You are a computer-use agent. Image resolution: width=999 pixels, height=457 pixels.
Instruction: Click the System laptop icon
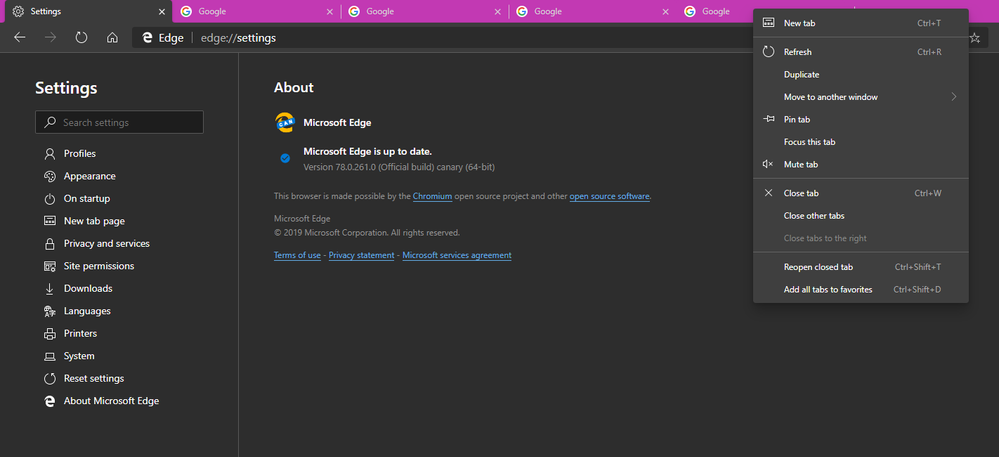(x=50, y=356)
